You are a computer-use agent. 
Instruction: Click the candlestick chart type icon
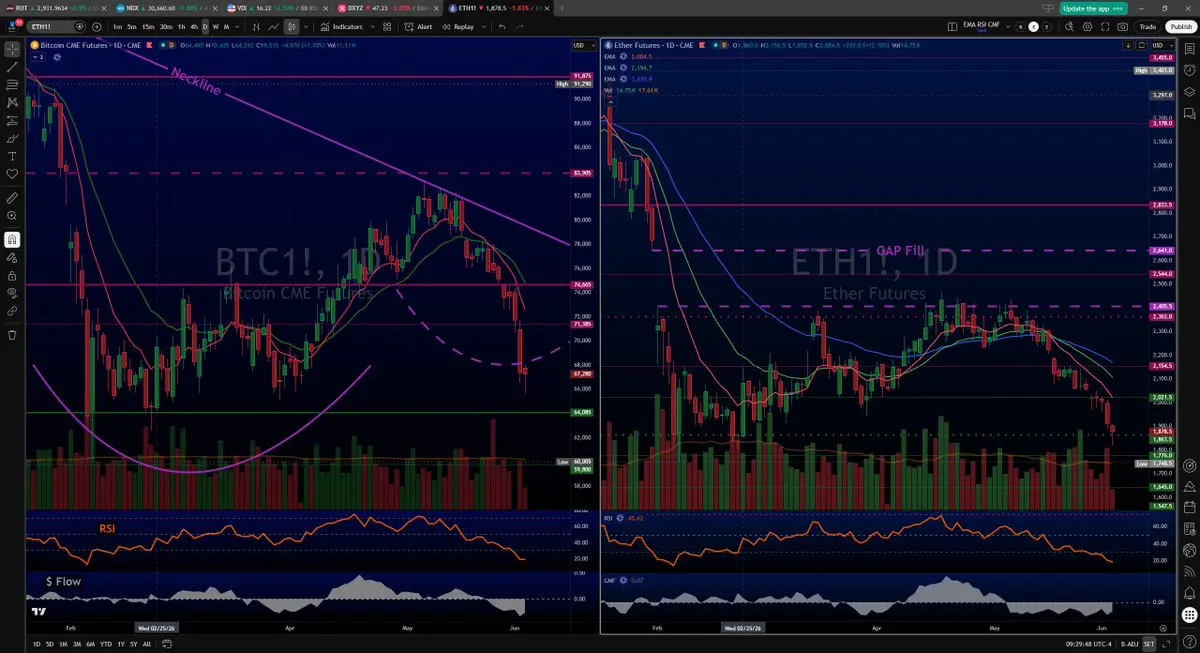click(x=291, y=26)
